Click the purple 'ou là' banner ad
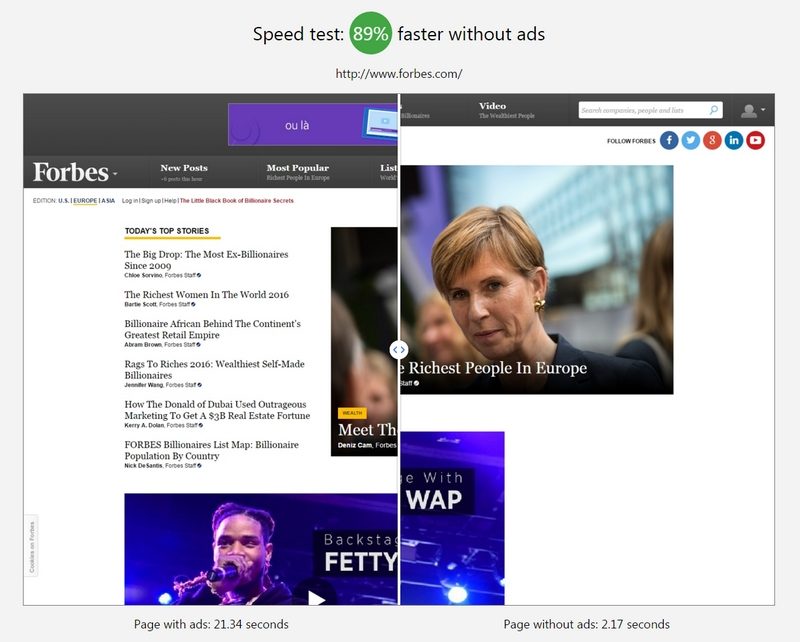Screen dimensions: 800x642 coord(313,125)
